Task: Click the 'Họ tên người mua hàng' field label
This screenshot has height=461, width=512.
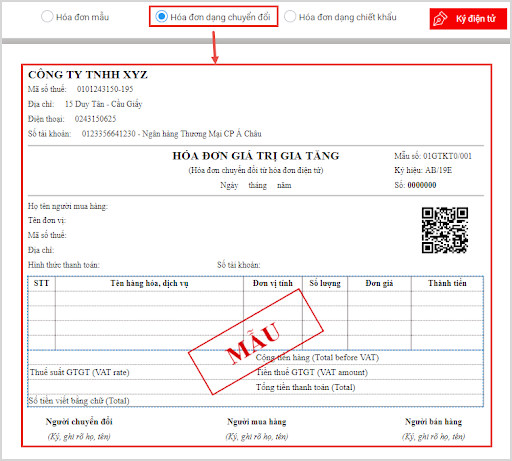Action: tap(68, 206)
